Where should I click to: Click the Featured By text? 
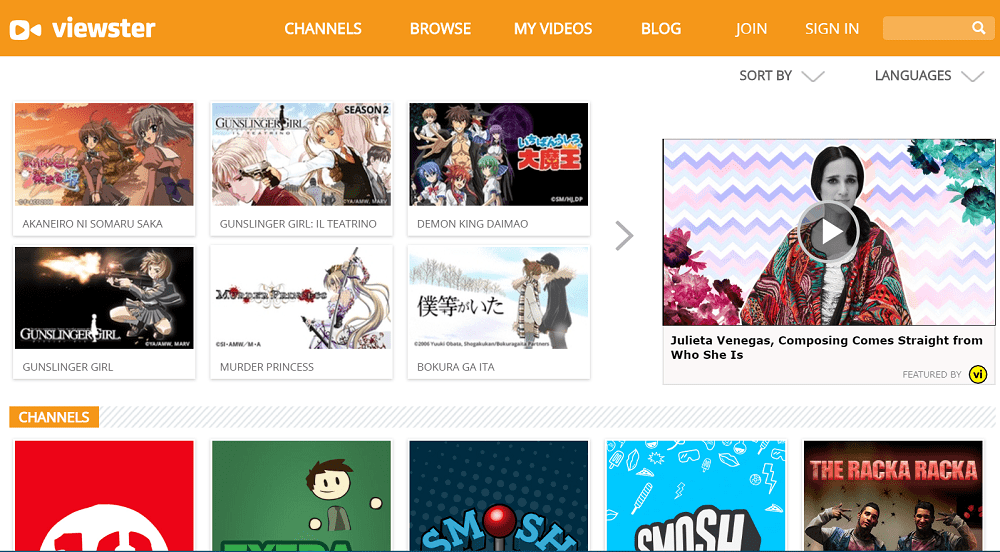931,375
